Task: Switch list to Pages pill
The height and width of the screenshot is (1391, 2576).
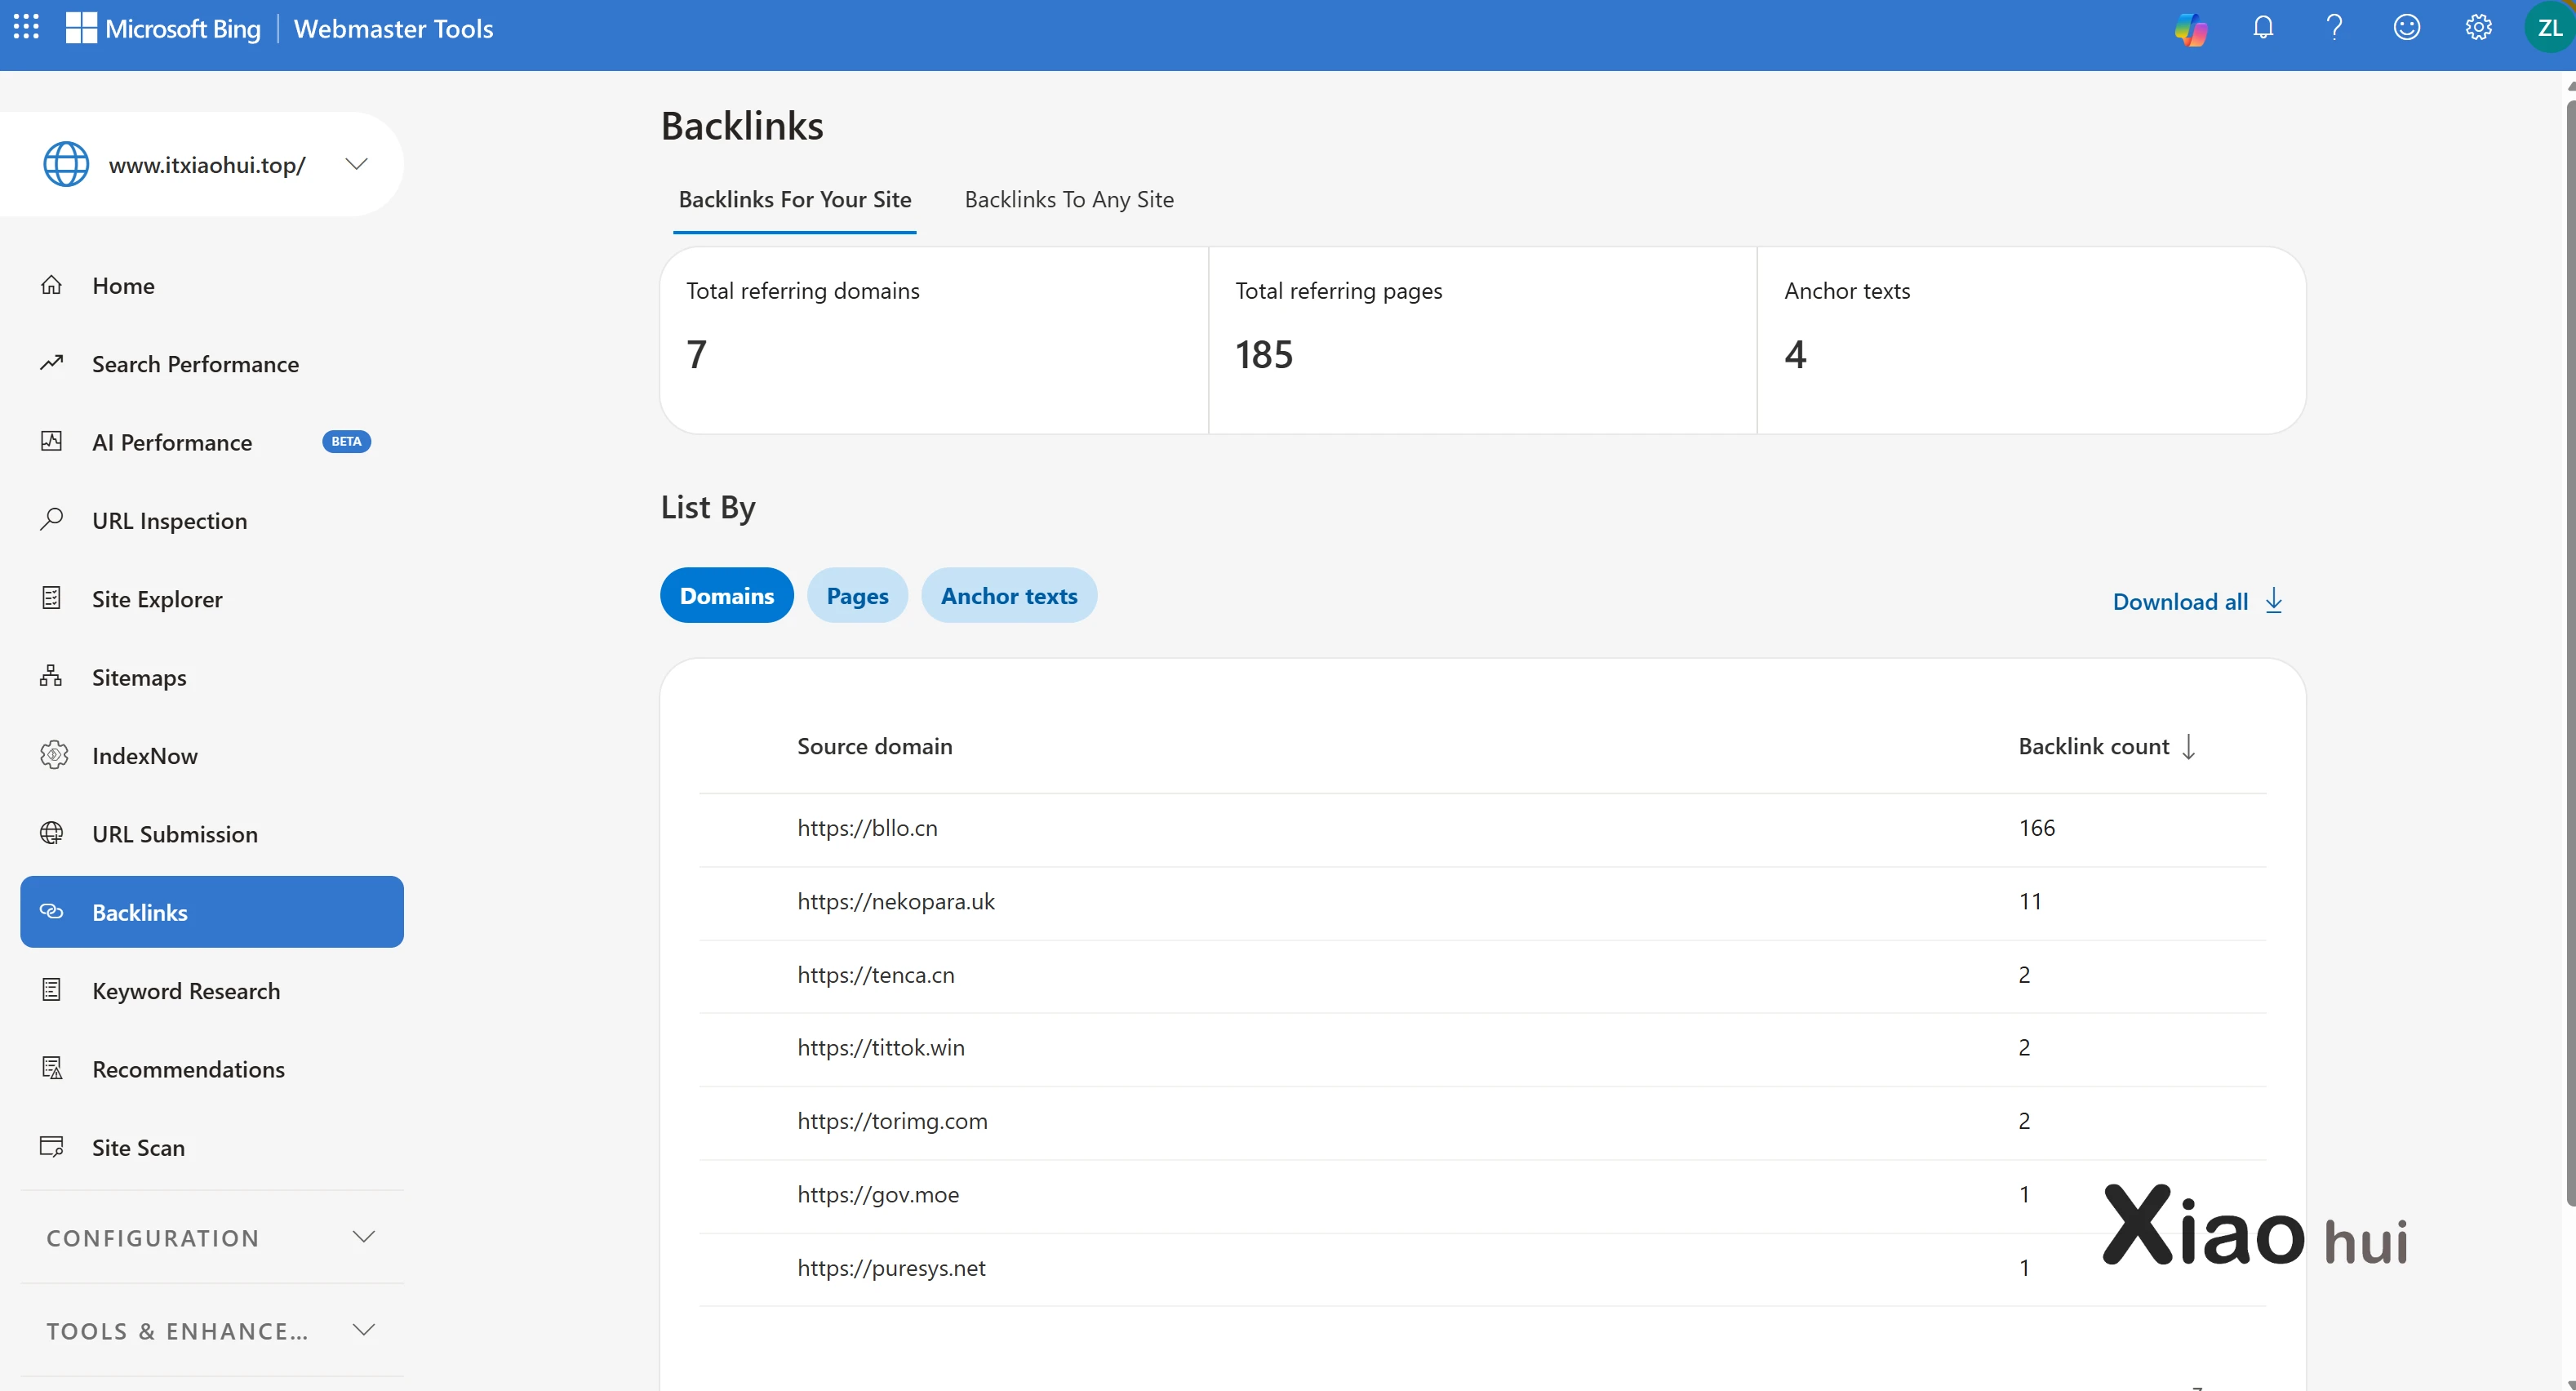Action: (x=857, y=596)
